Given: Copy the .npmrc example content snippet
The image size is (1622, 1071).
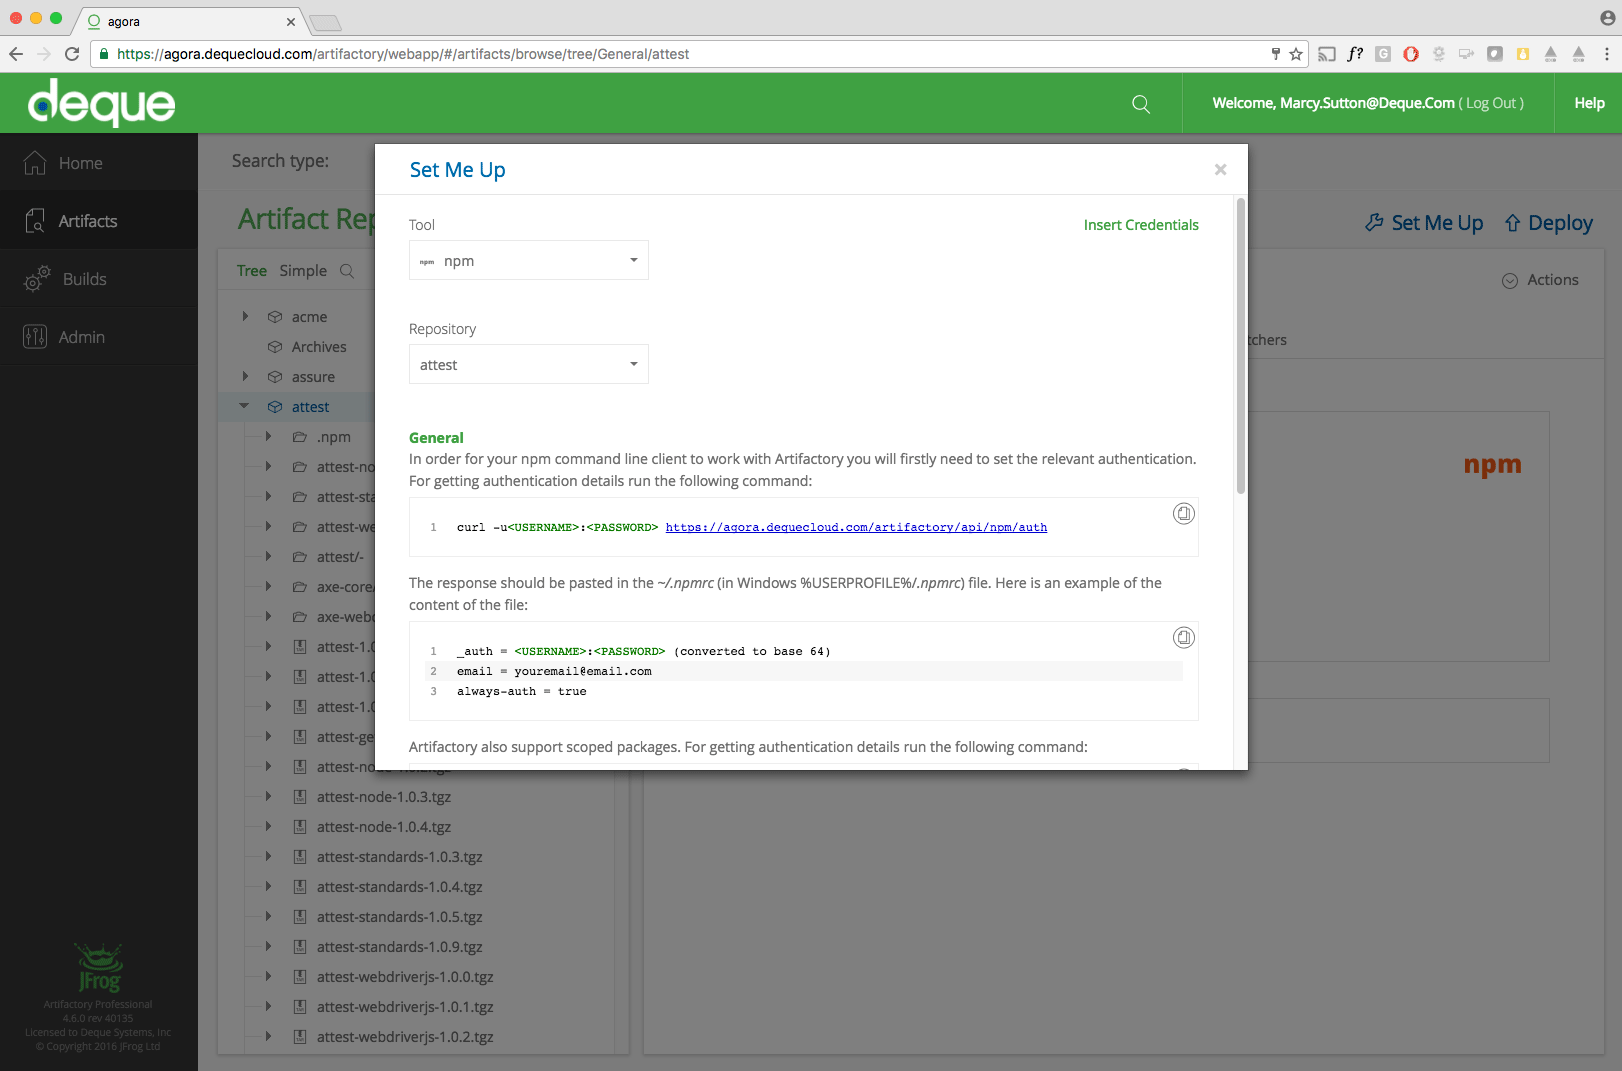Looking at the screenshot, I should [1184, 637].
